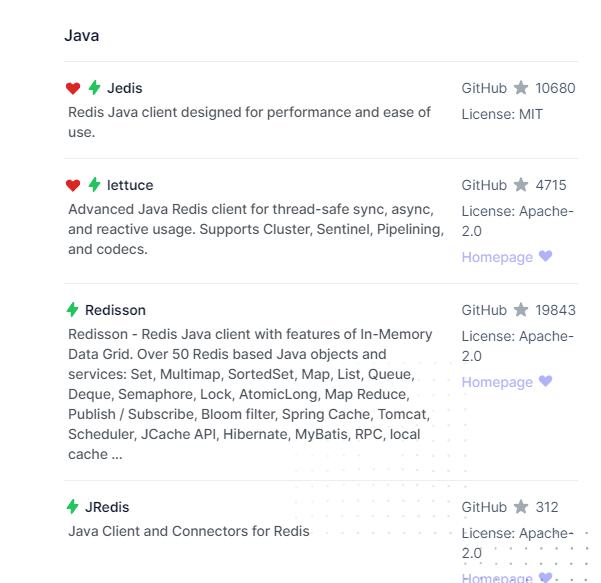Click the red heart icon beside lettuce

click(x=73, y=185)
